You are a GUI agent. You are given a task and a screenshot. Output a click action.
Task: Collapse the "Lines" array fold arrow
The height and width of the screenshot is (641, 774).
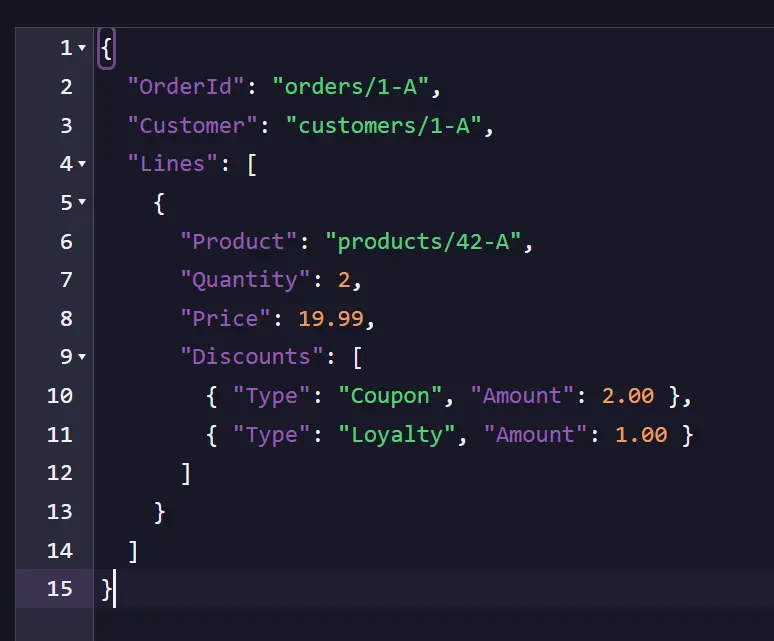(82, 163)
